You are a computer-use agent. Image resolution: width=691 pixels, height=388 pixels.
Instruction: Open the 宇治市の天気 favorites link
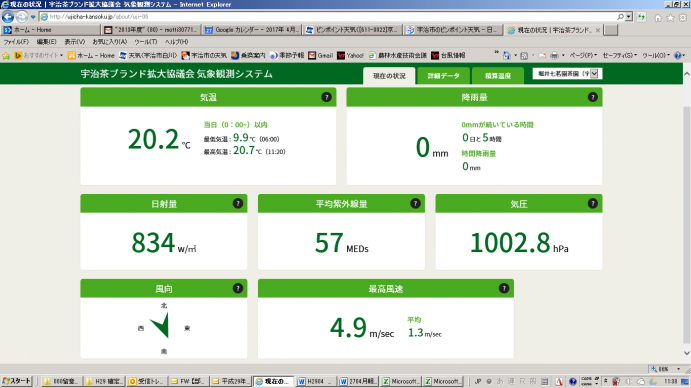[x=204, y=56]
